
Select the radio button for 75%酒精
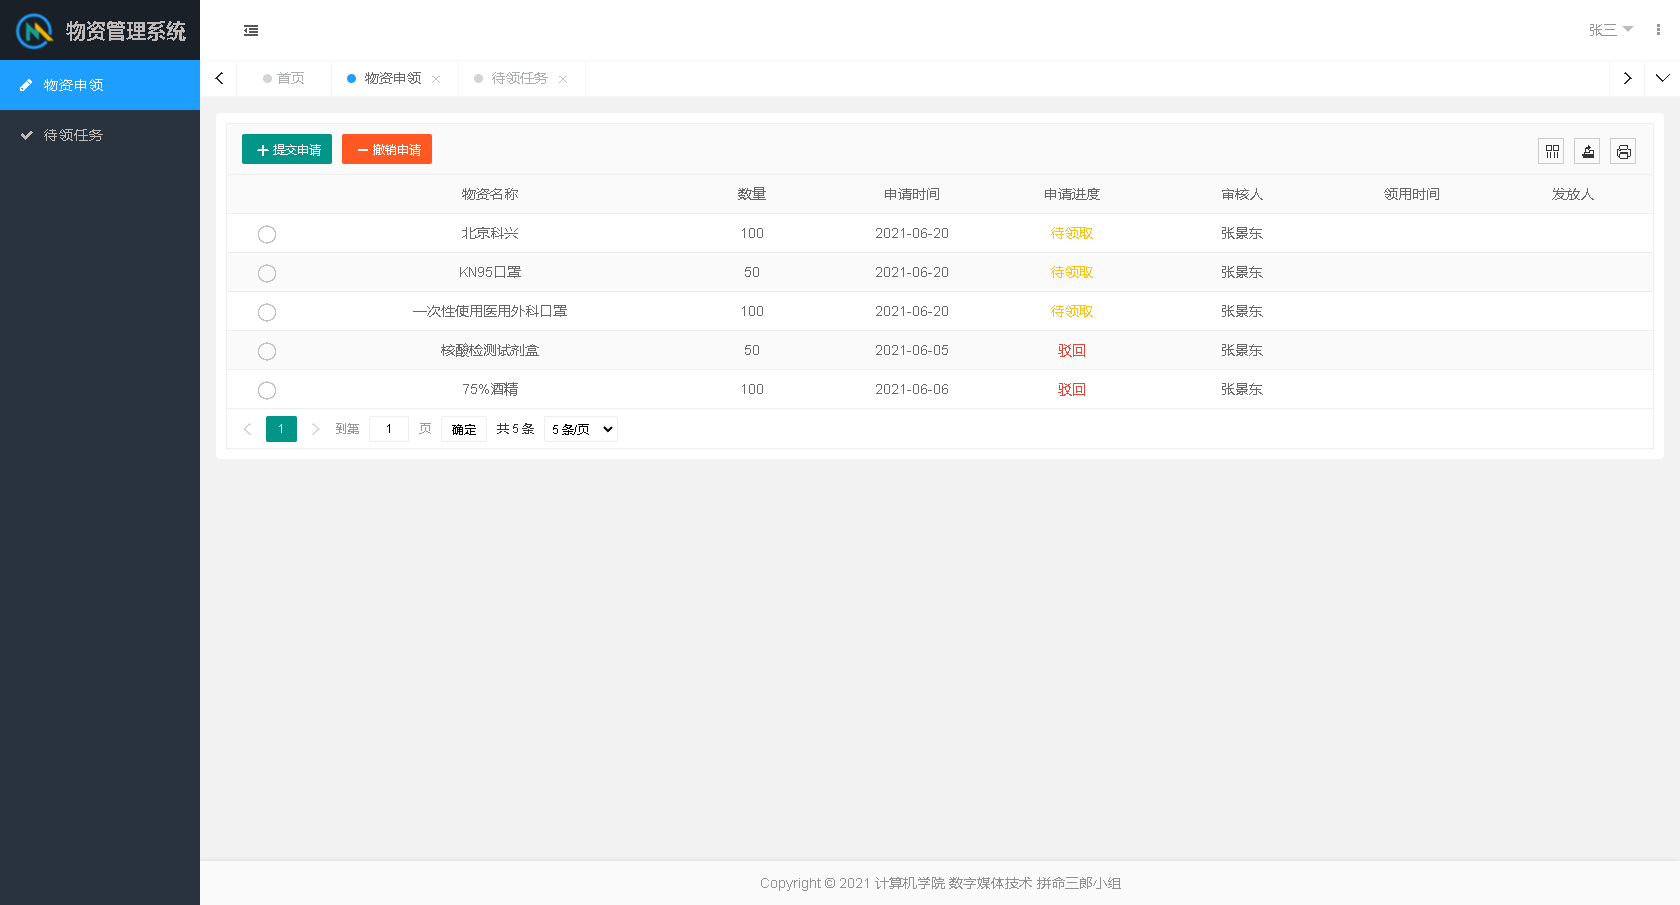point(267,390)
